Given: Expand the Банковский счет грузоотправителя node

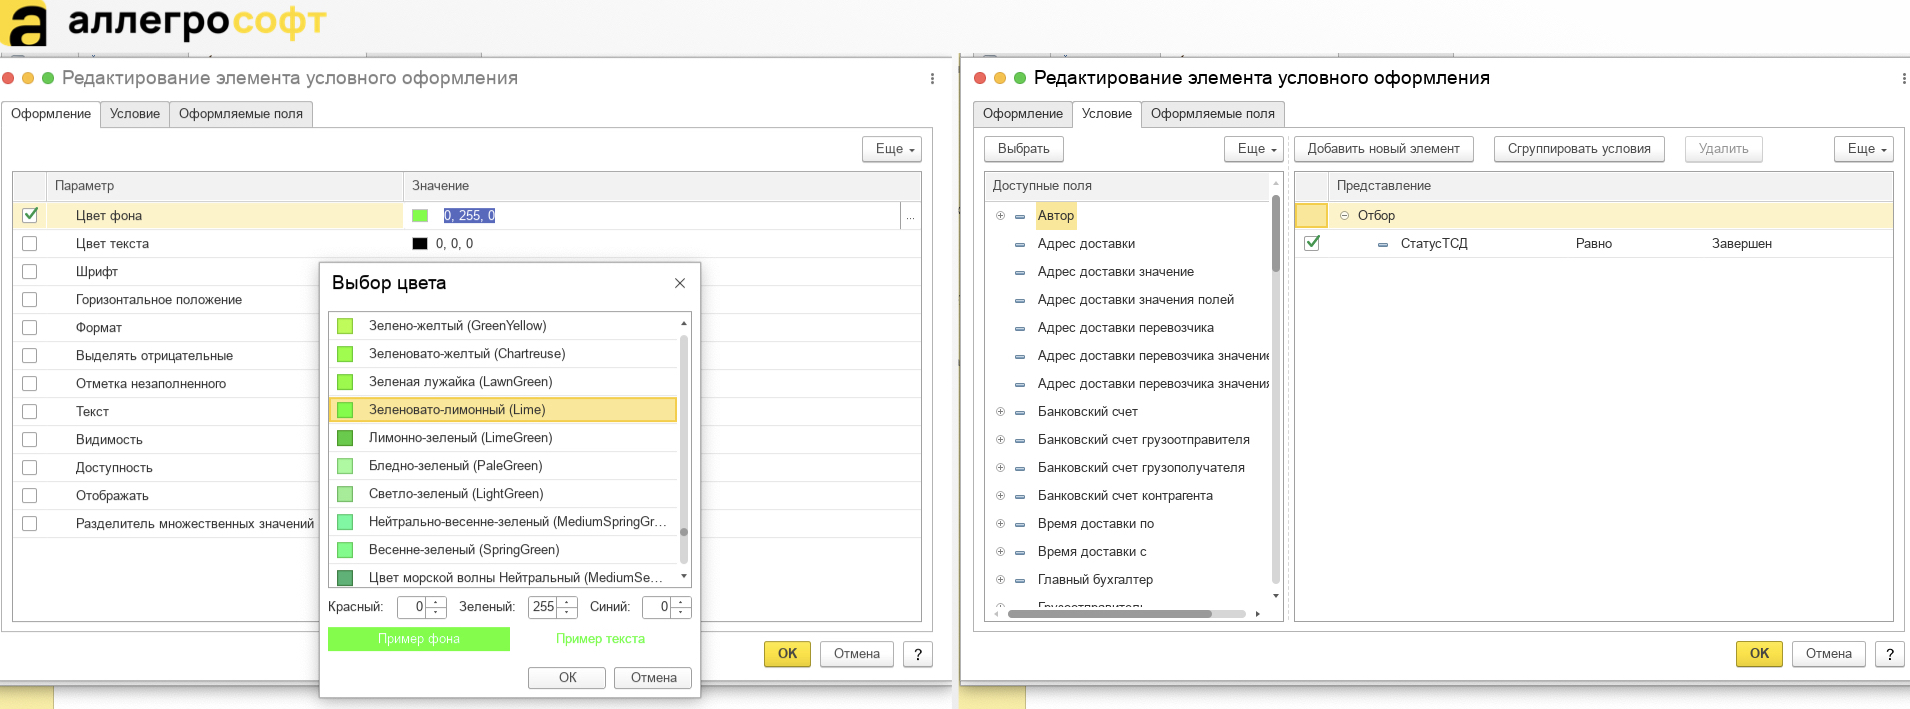Looking at the screenshot, I should coord(1000,440).
